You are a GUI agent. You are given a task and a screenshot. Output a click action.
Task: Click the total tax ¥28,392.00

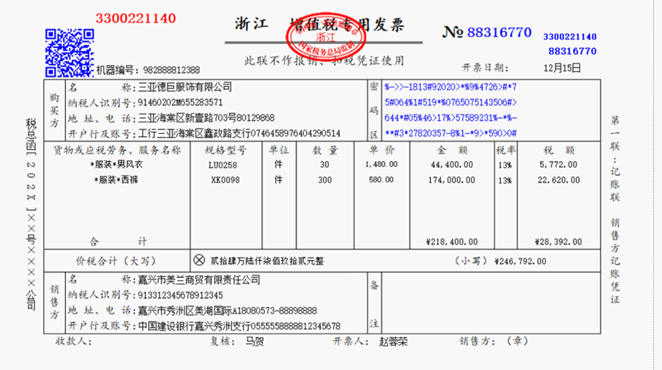click(558, 242)
